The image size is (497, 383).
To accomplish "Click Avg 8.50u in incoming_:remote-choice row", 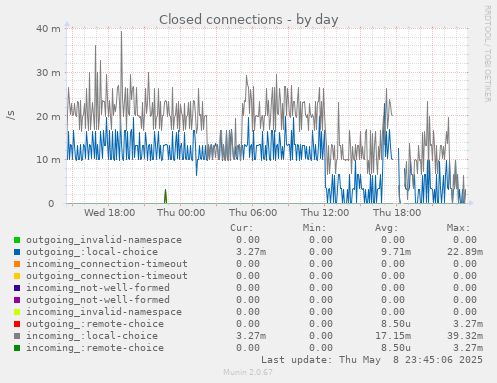I will click(396, 348).
